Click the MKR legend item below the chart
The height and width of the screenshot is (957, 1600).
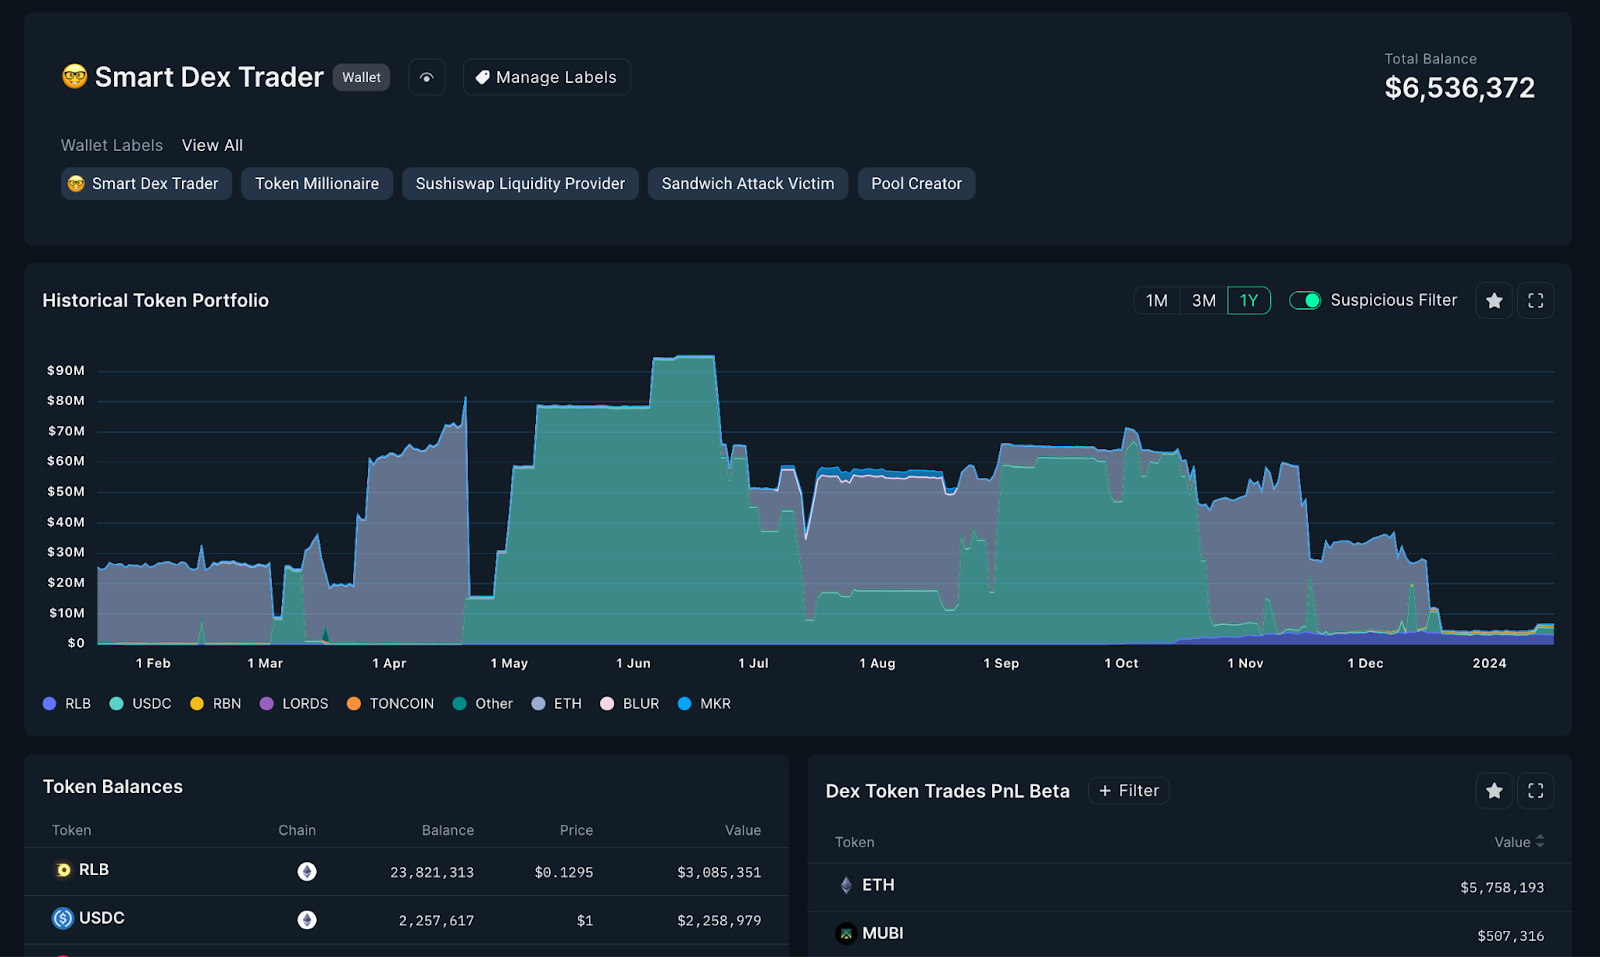[705, 703]
